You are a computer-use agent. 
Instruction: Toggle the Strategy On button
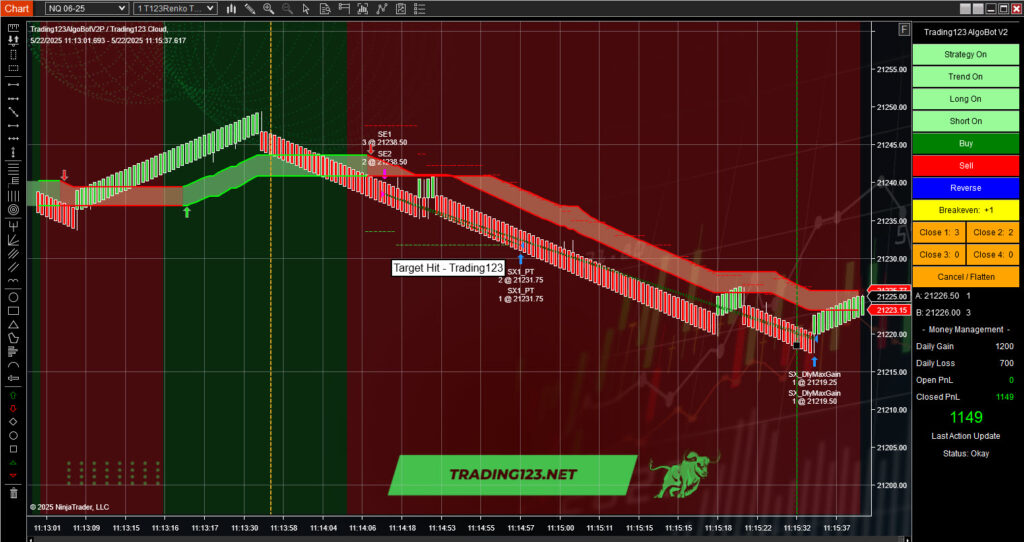(x=965, y=54)
